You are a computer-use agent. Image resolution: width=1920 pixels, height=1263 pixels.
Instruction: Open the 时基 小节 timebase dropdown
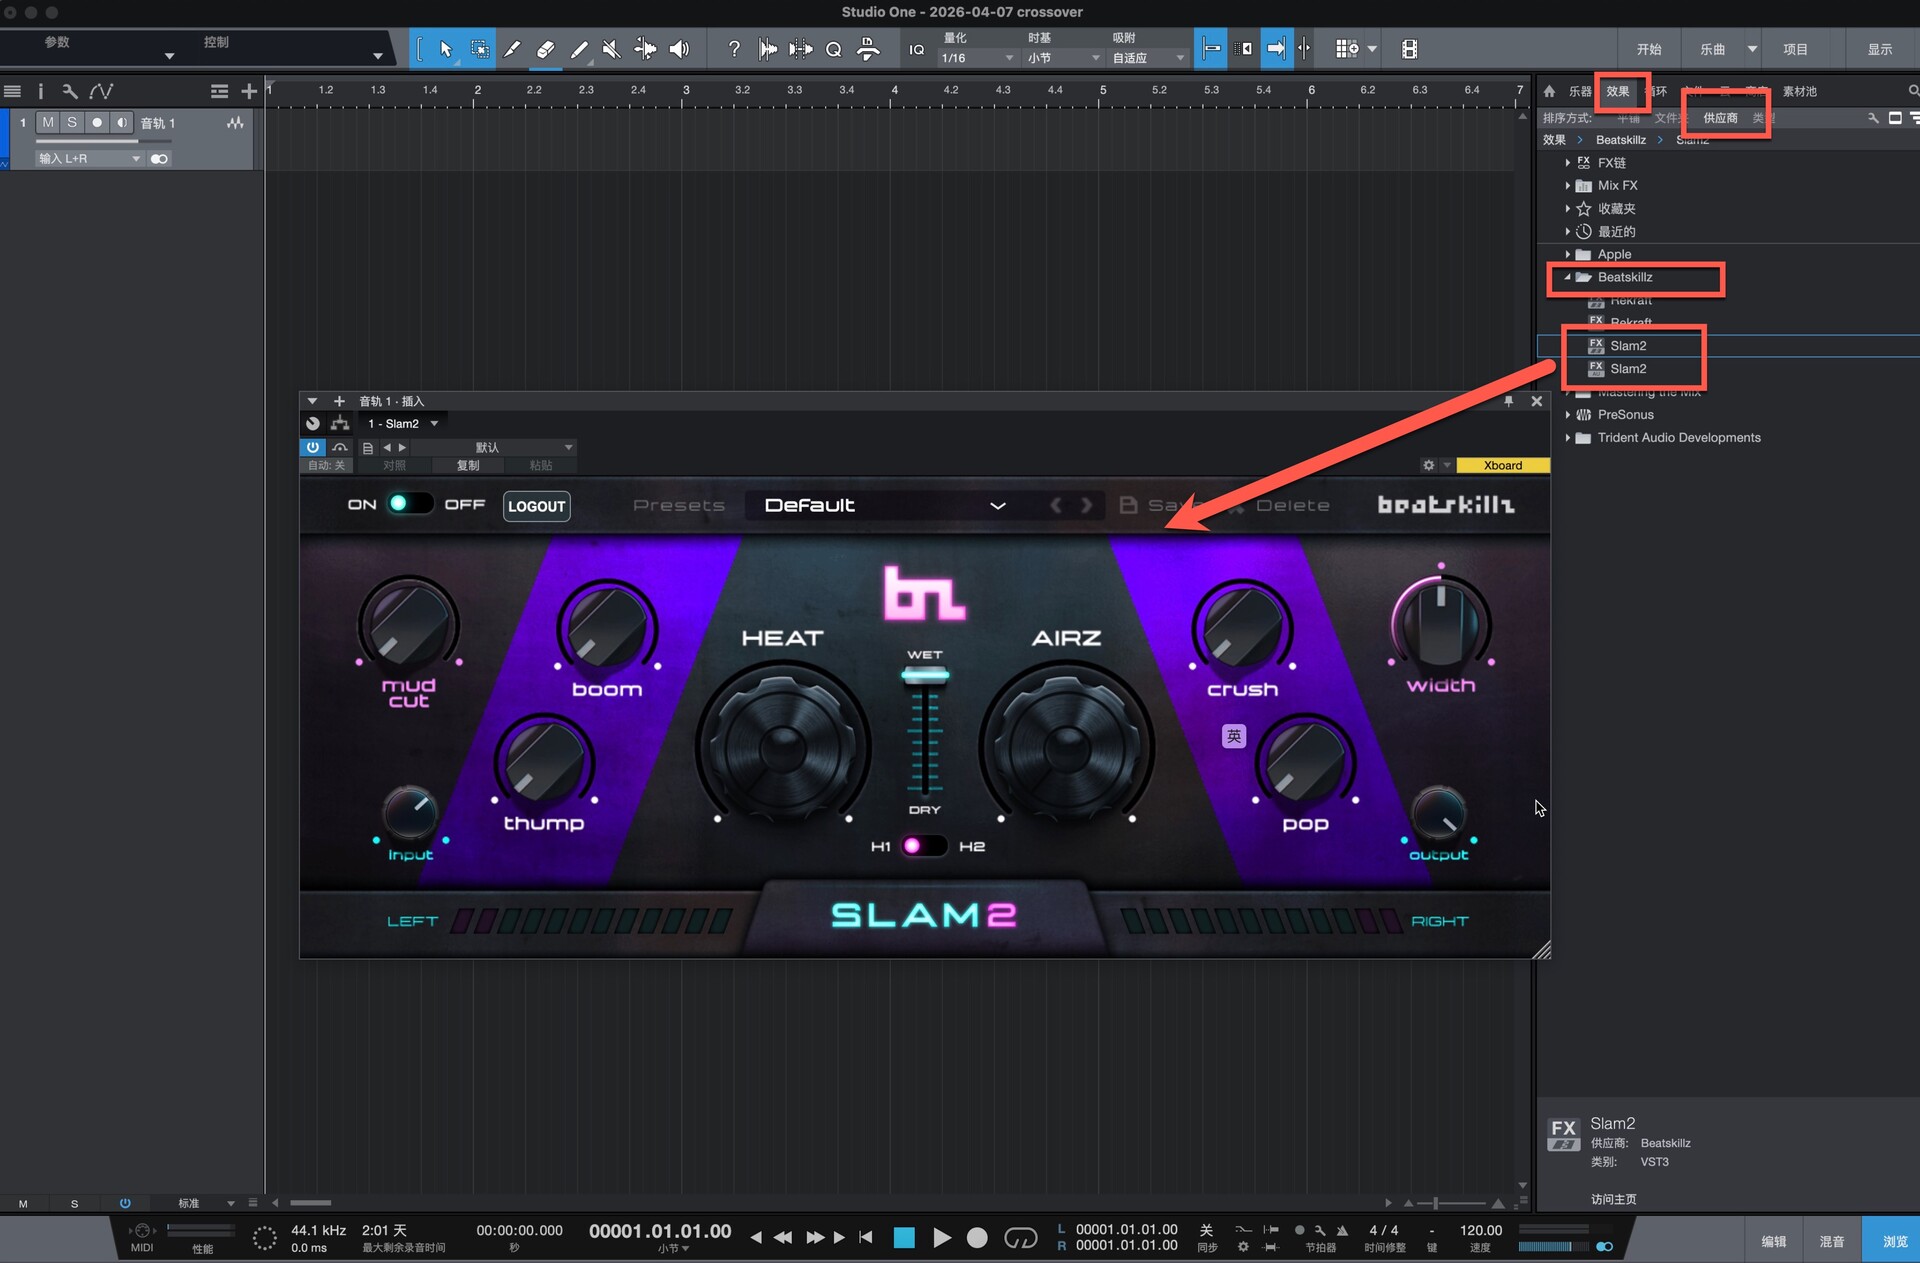coord(1063,58)
